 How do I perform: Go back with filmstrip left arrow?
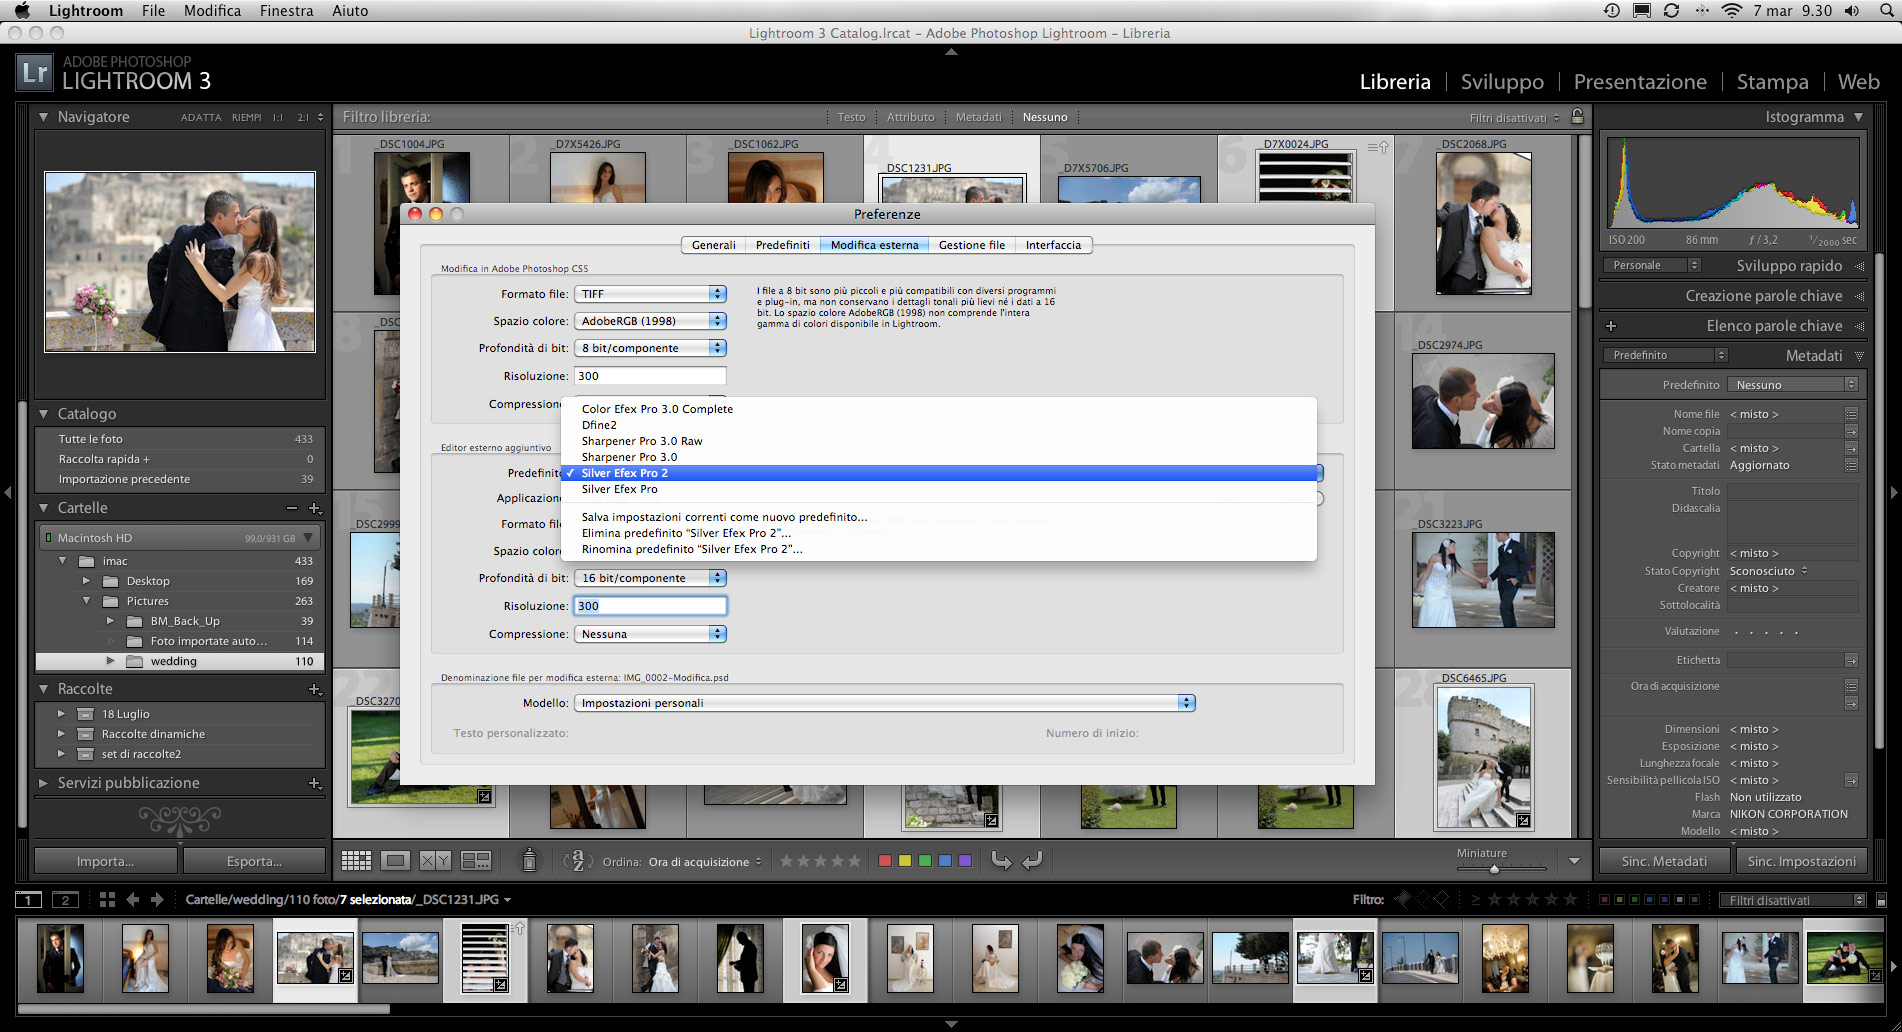tap(133, 900)
